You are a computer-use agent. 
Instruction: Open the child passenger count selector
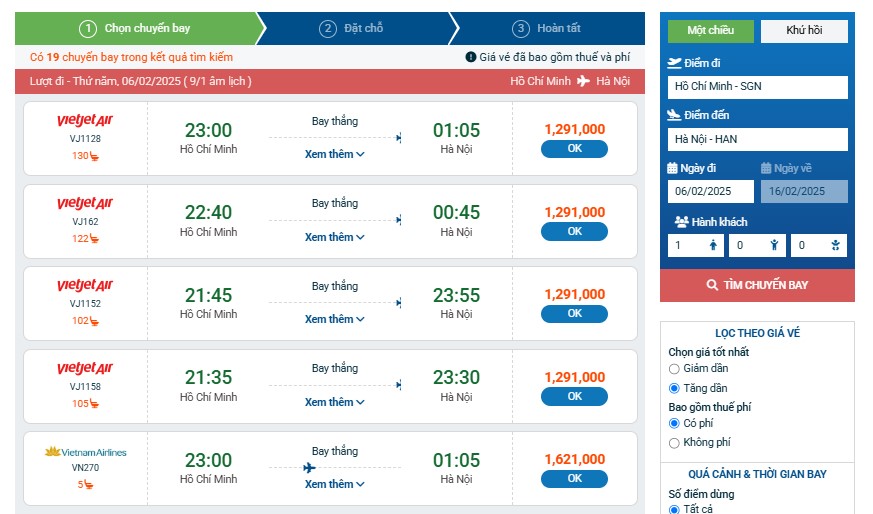pos(757,245)
